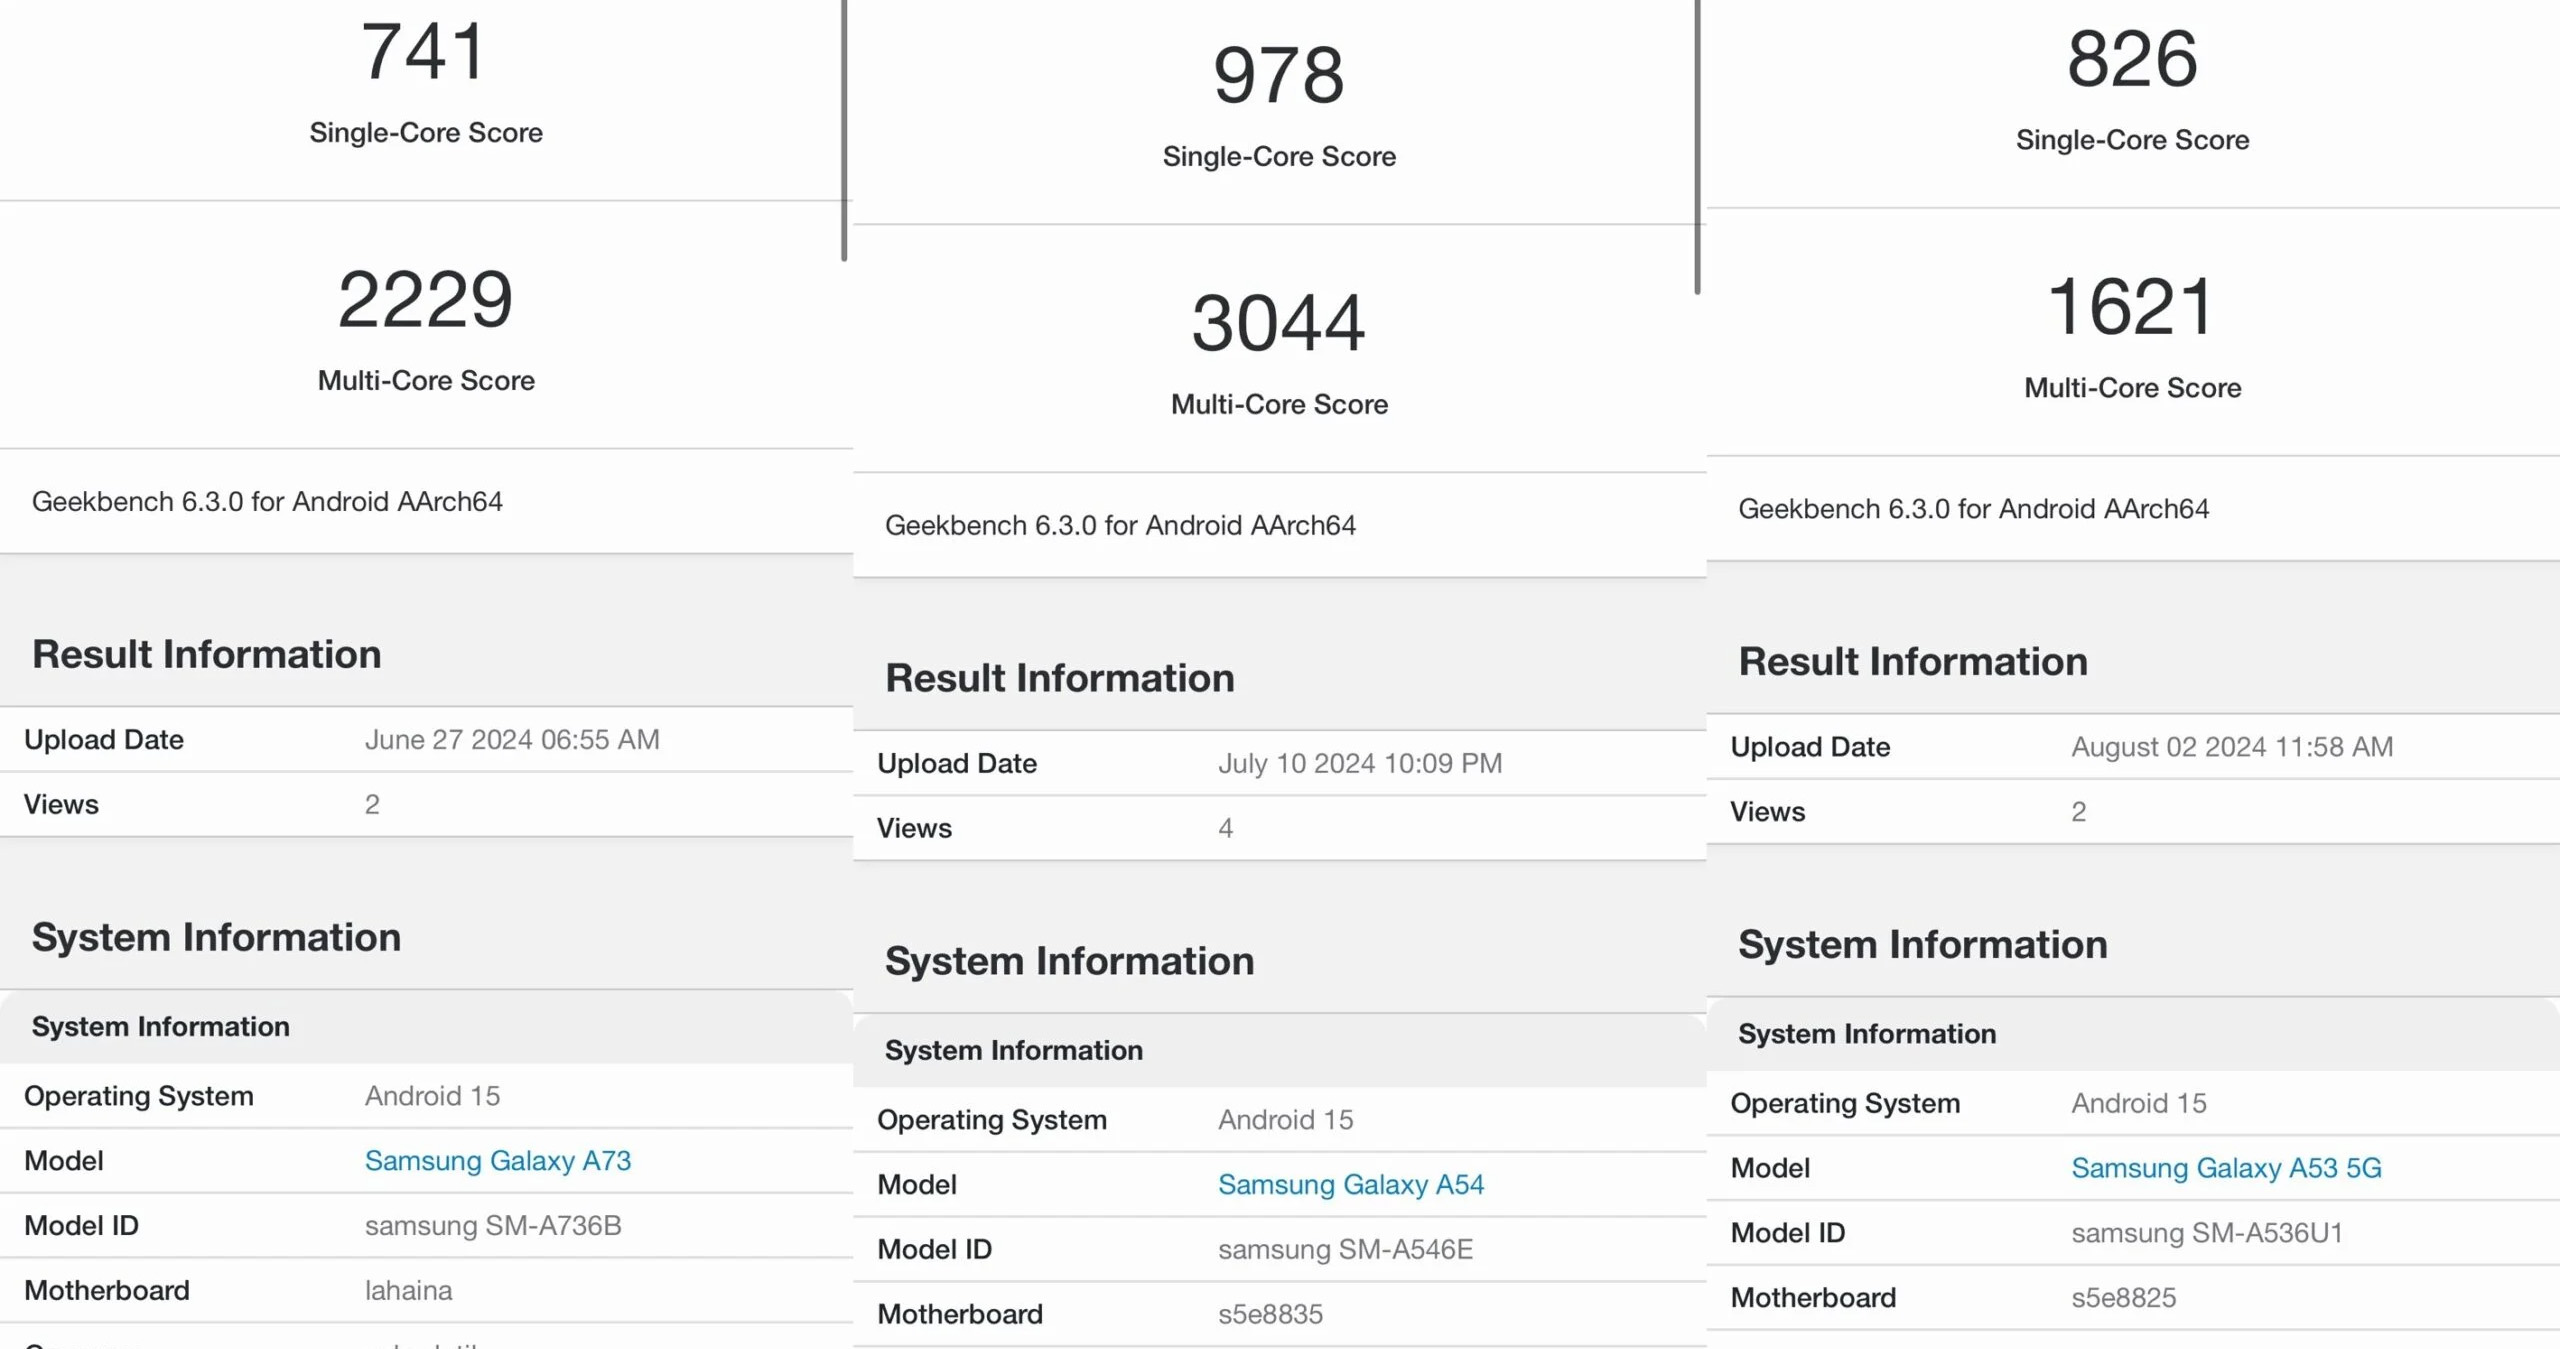Screen dimensions: 2560x1349
Task: Click the 978 single-core score
Action: click(x=1278, y=76)
